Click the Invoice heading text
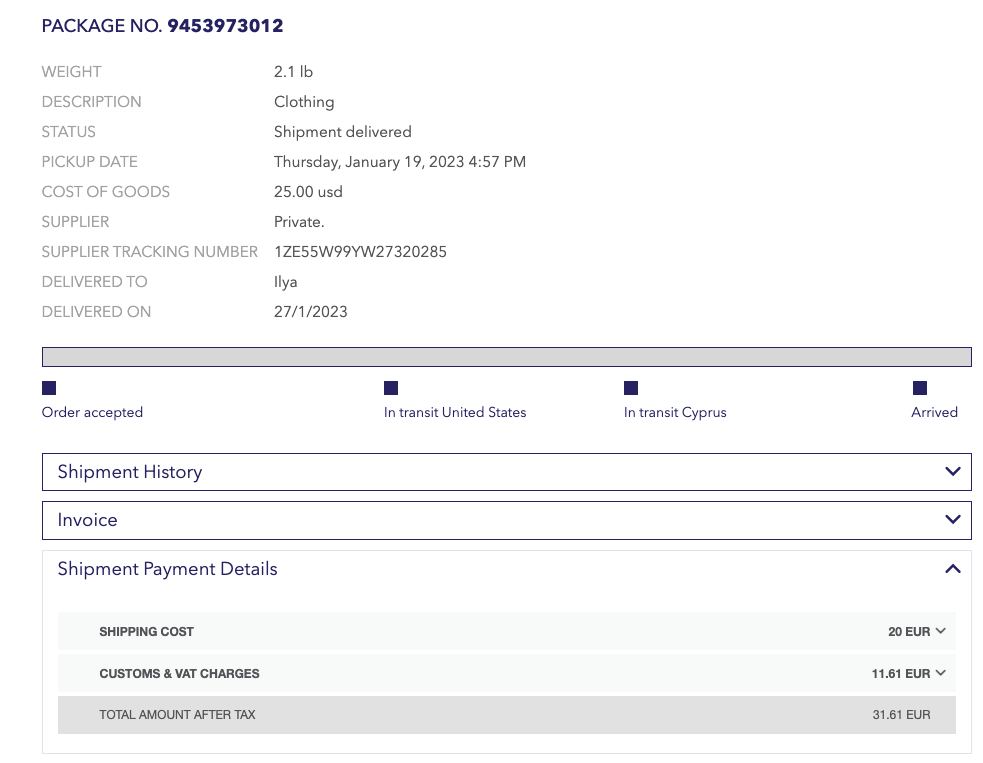 pyautogui.click(x=88, y=520)
